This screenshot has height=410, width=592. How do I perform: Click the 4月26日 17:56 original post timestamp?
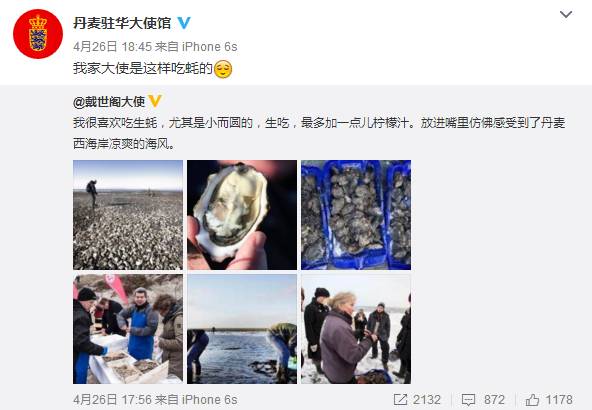[x=112, y=399]
